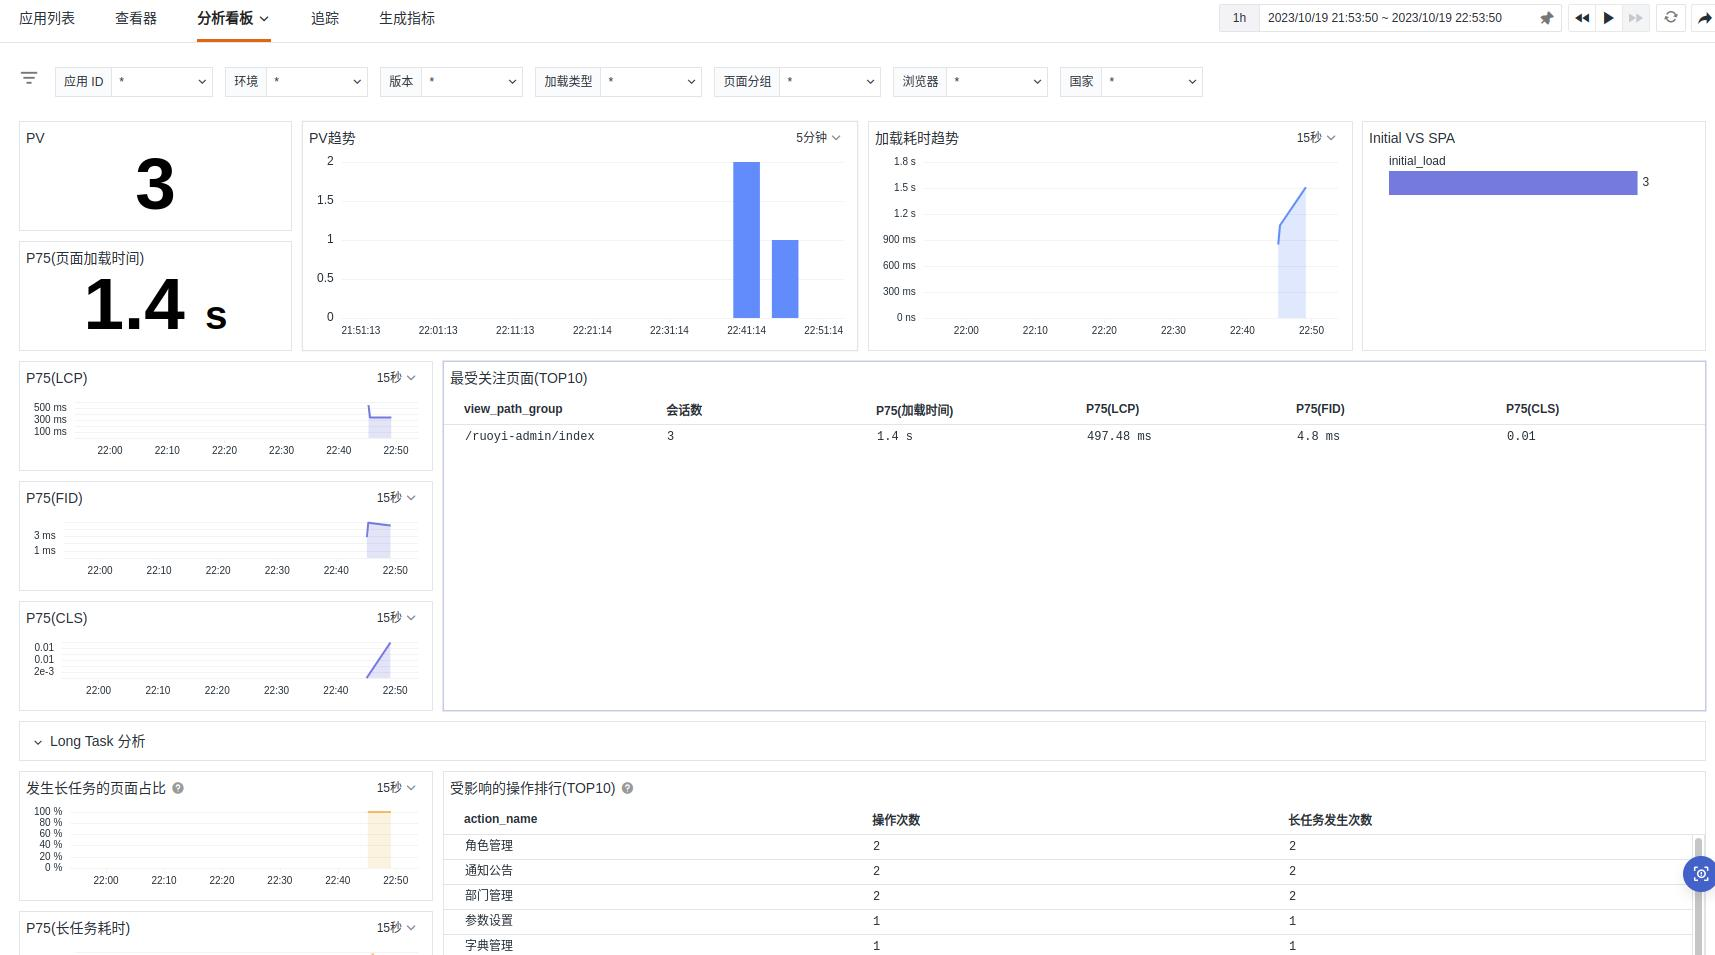Click the initial_load bar in Initial VS SPA

[1512, 183]
